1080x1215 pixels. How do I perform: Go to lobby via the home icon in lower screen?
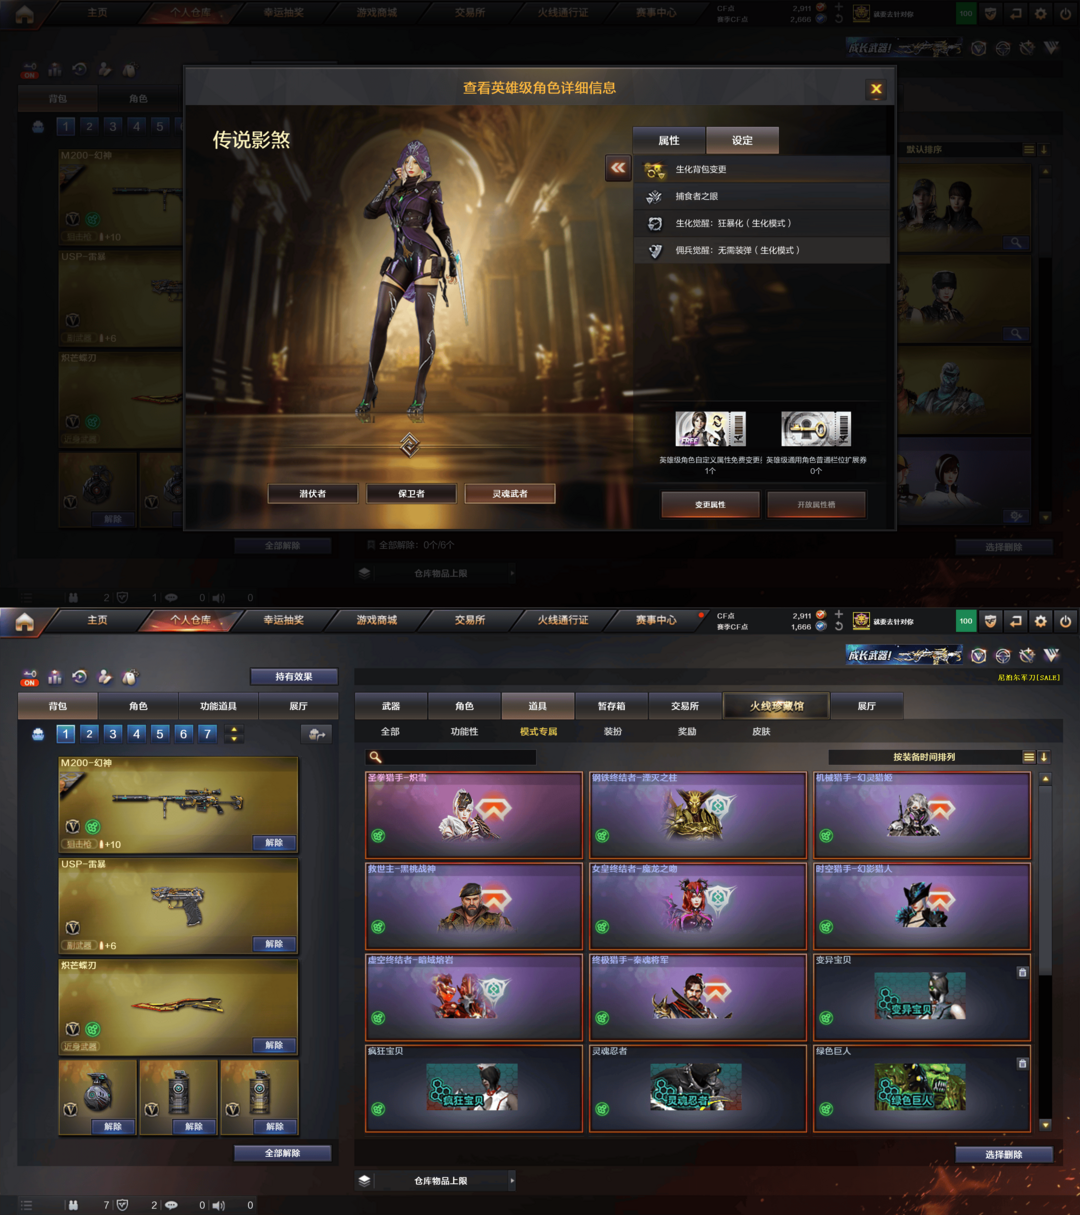pyautogui.click(x=24, y=622)
